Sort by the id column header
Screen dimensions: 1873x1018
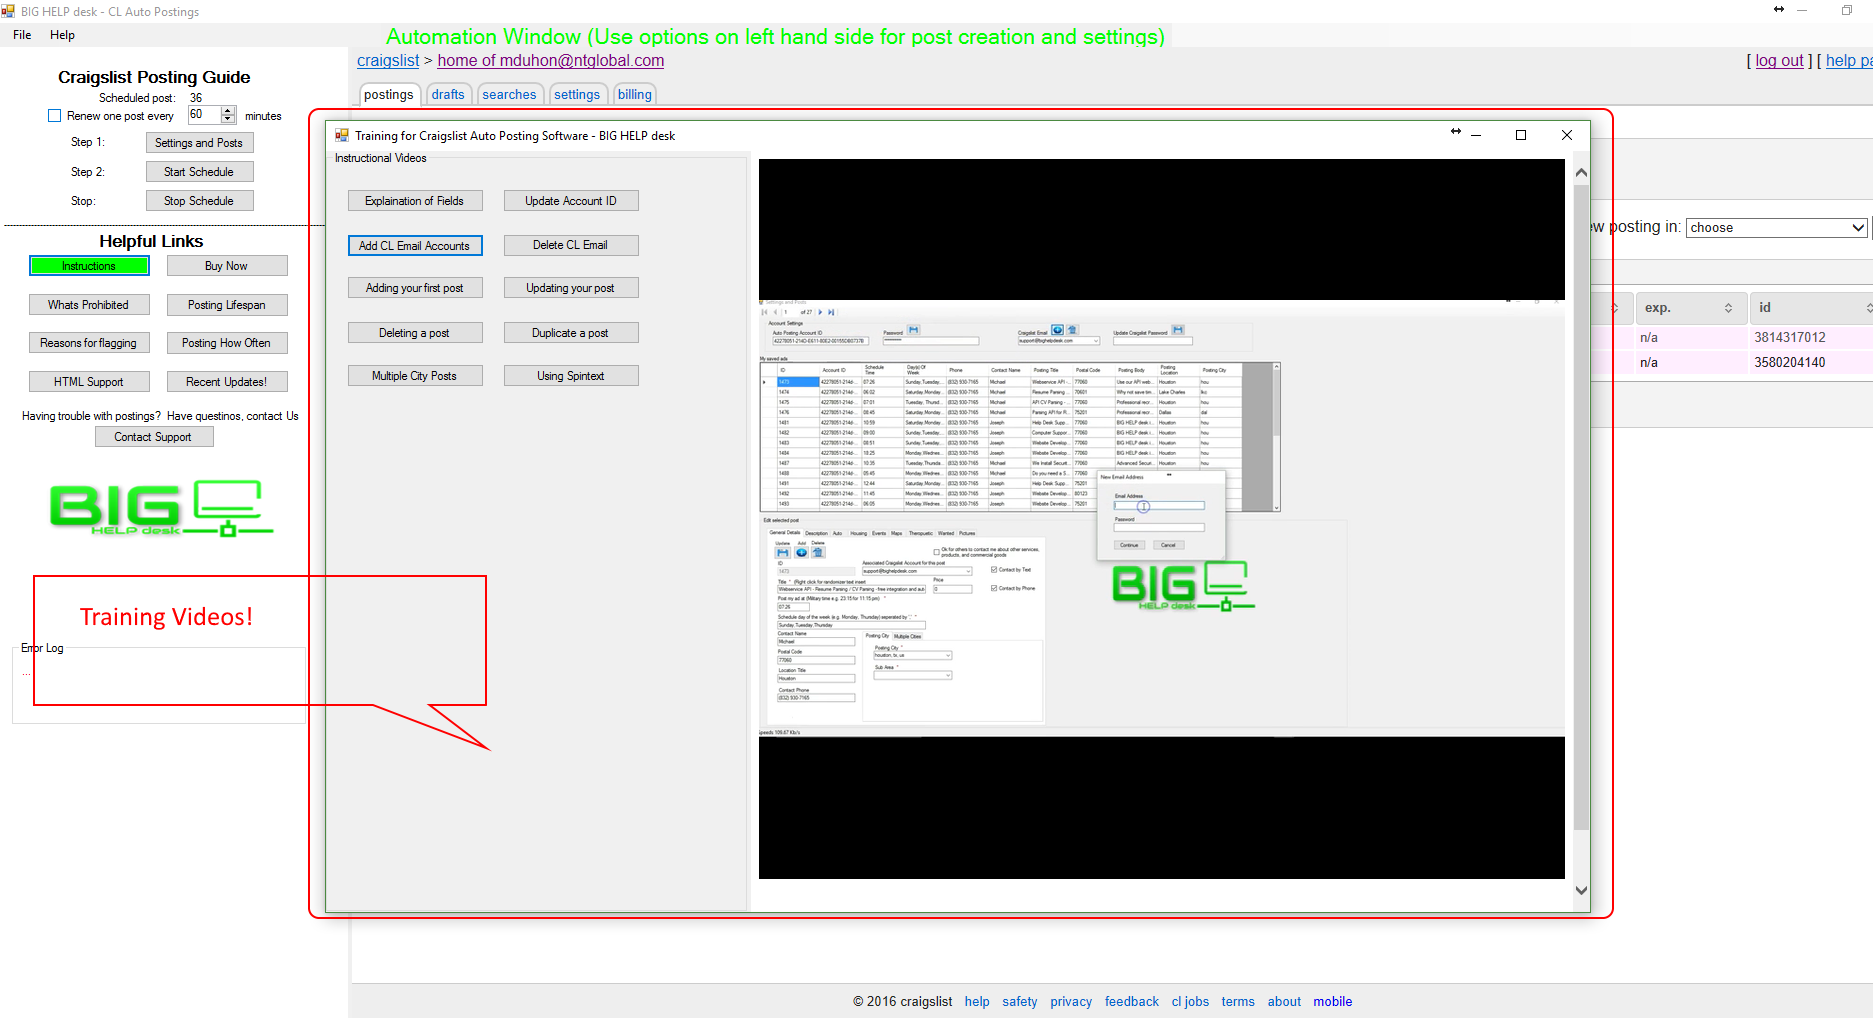click(x=1811, y=308)
